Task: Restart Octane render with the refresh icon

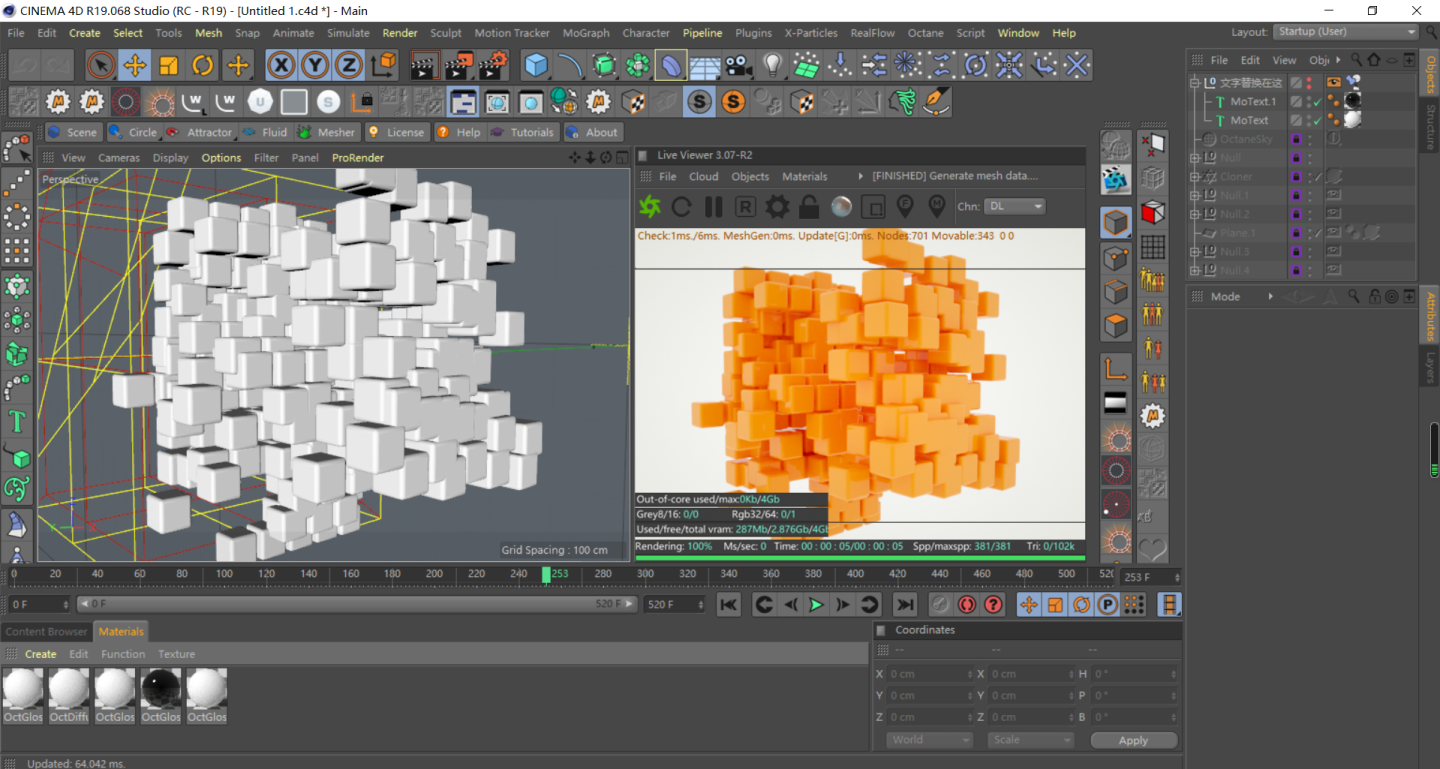Action: point(682,207)
